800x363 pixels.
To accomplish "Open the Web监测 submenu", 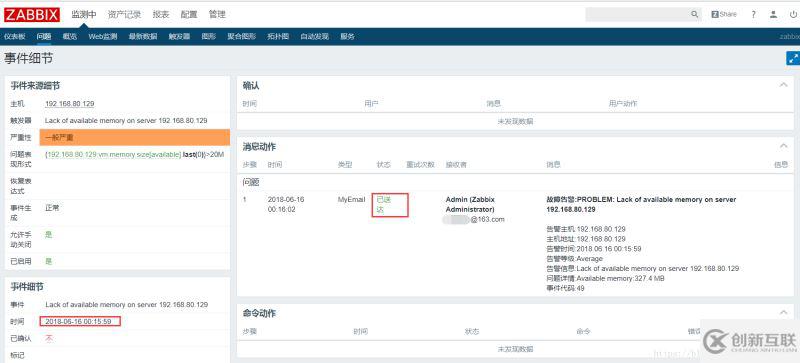I will (x=103, y=36).
